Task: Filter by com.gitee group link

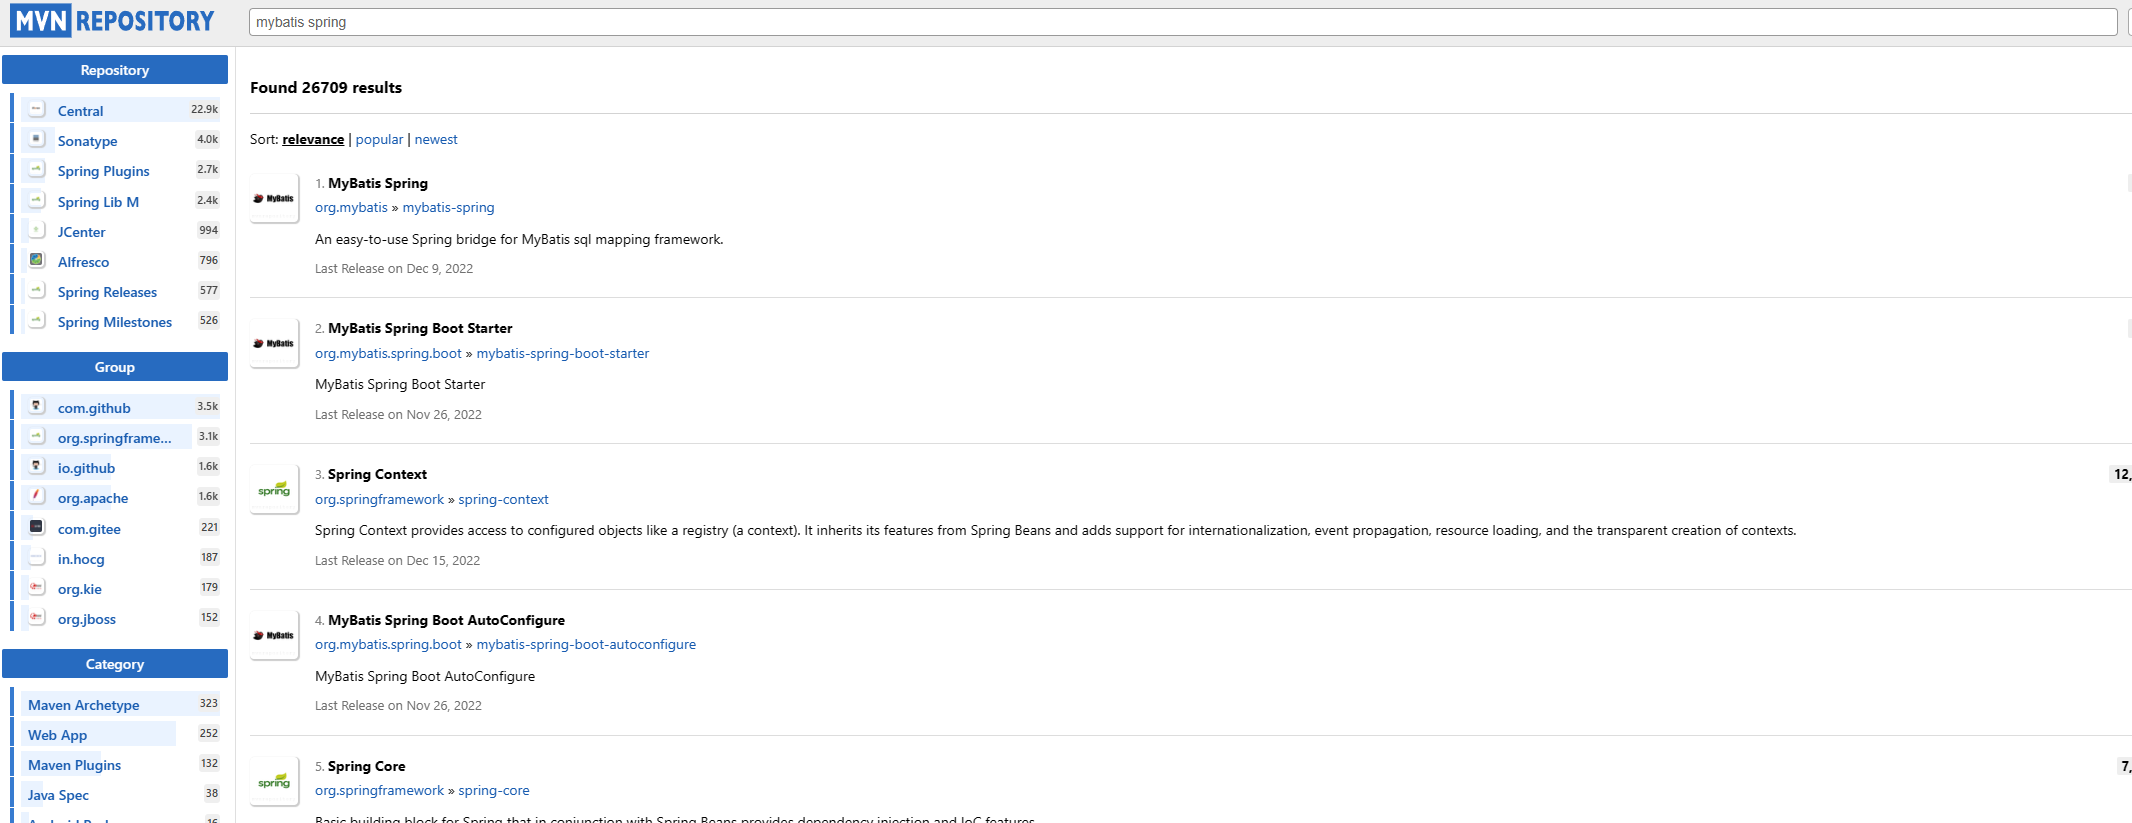Action: pyautogui.click(x=89, y=529)
